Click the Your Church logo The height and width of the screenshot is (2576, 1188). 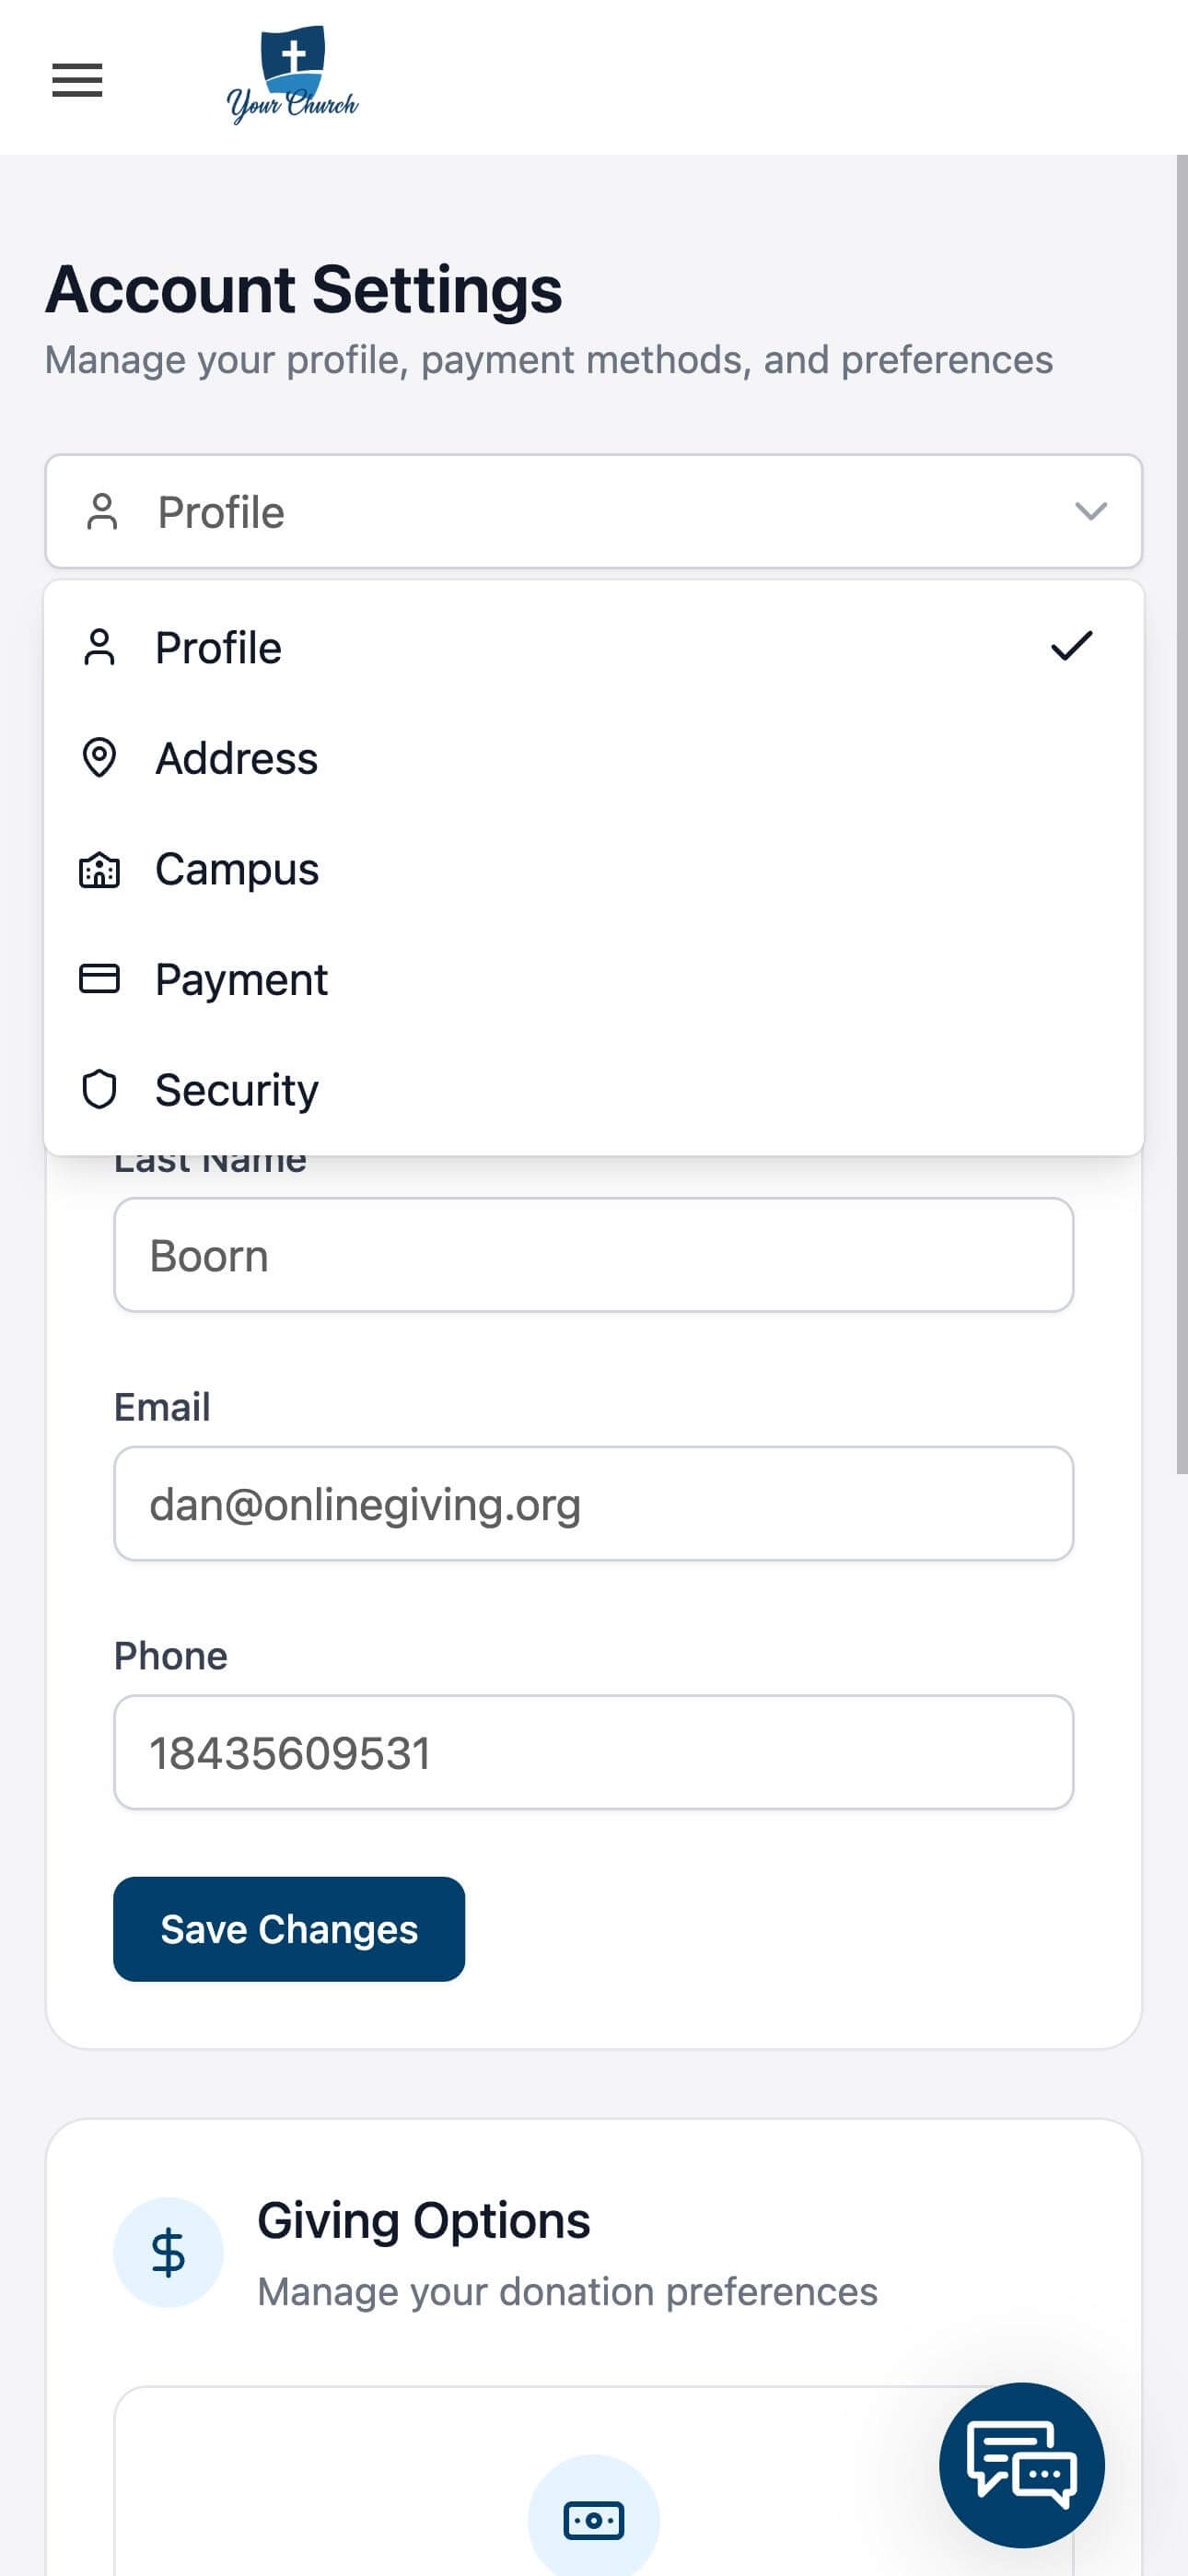click(x=292, y=76)
